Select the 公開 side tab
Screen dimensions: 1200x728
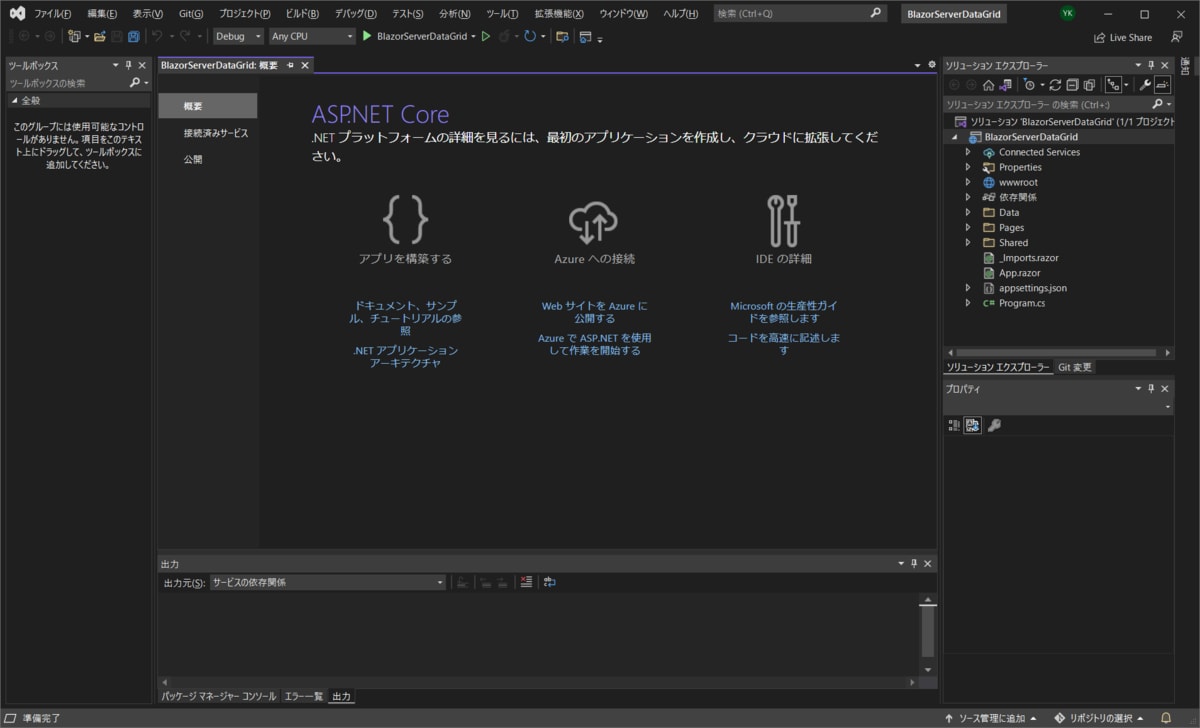pos(193,159)
